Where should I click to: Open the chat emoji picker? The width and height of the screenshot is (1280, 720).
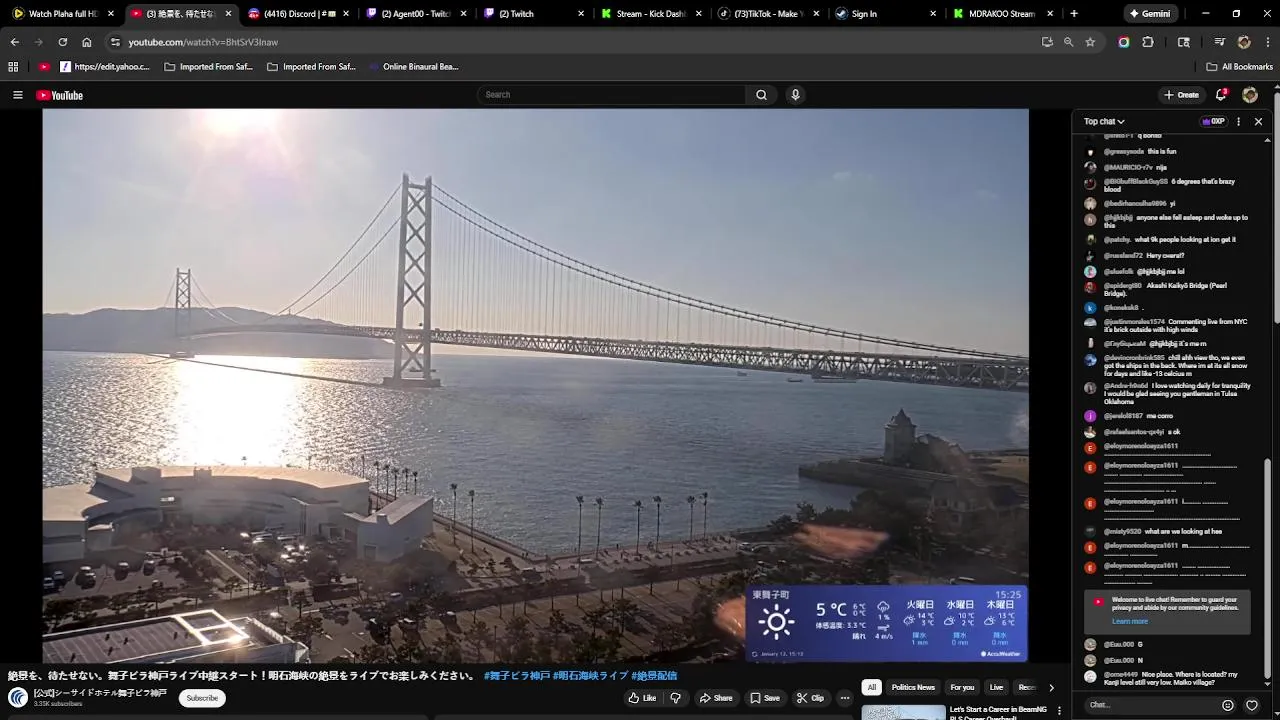1228,705
